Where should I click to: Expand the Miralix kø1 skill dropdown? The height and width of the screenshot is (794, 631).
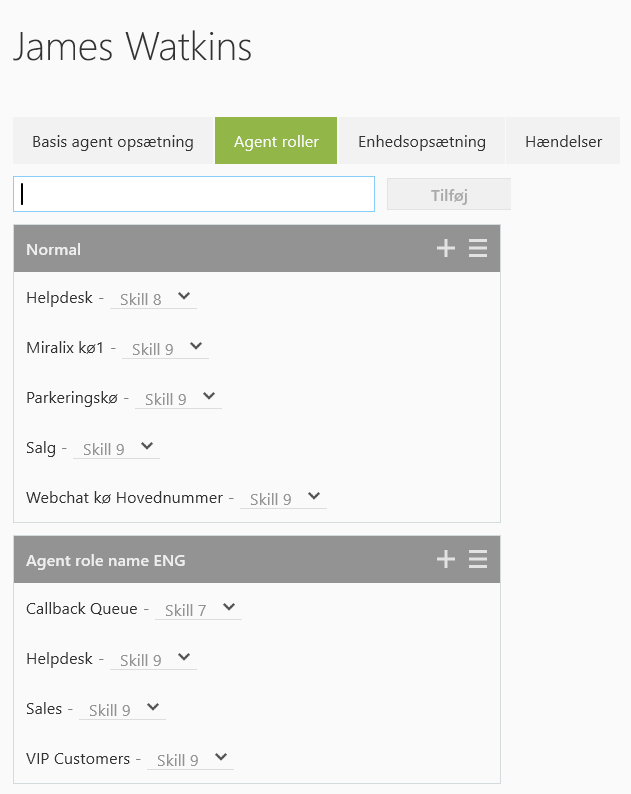coord(165,348)
